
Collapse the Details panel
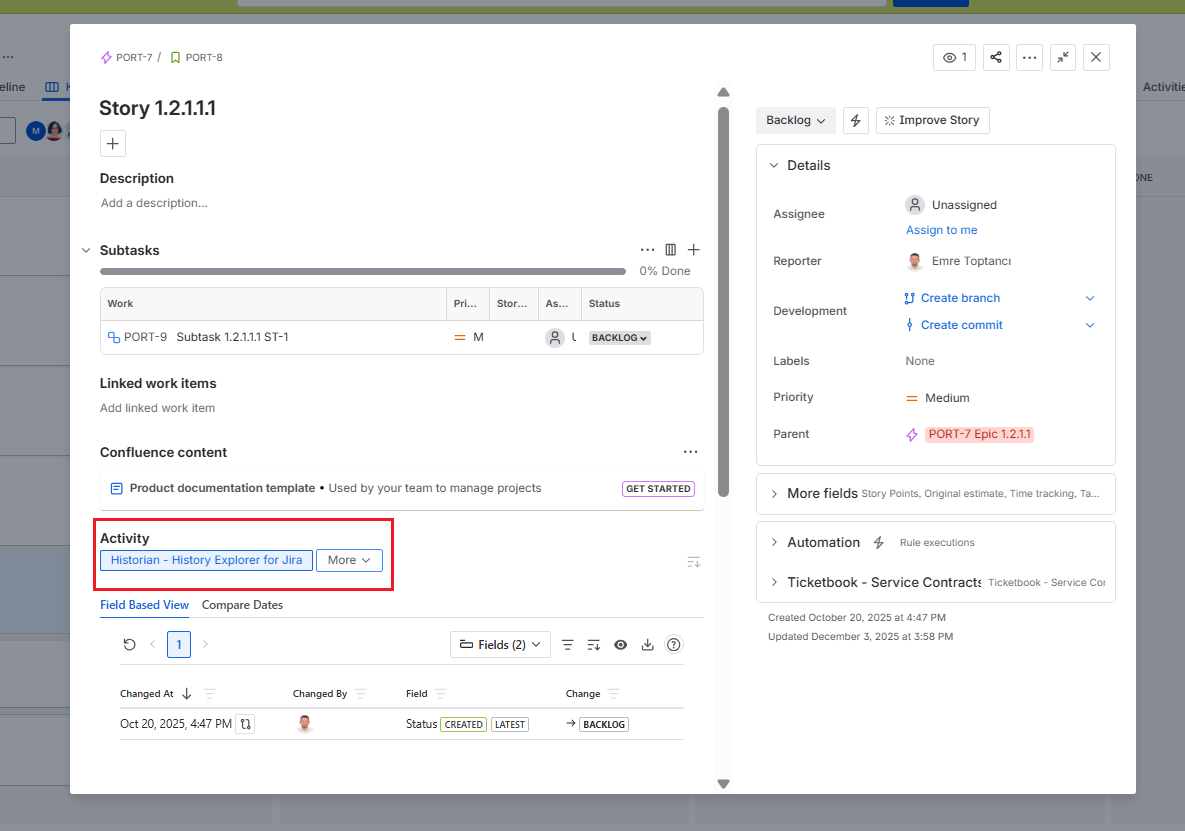tap(773, 165)
